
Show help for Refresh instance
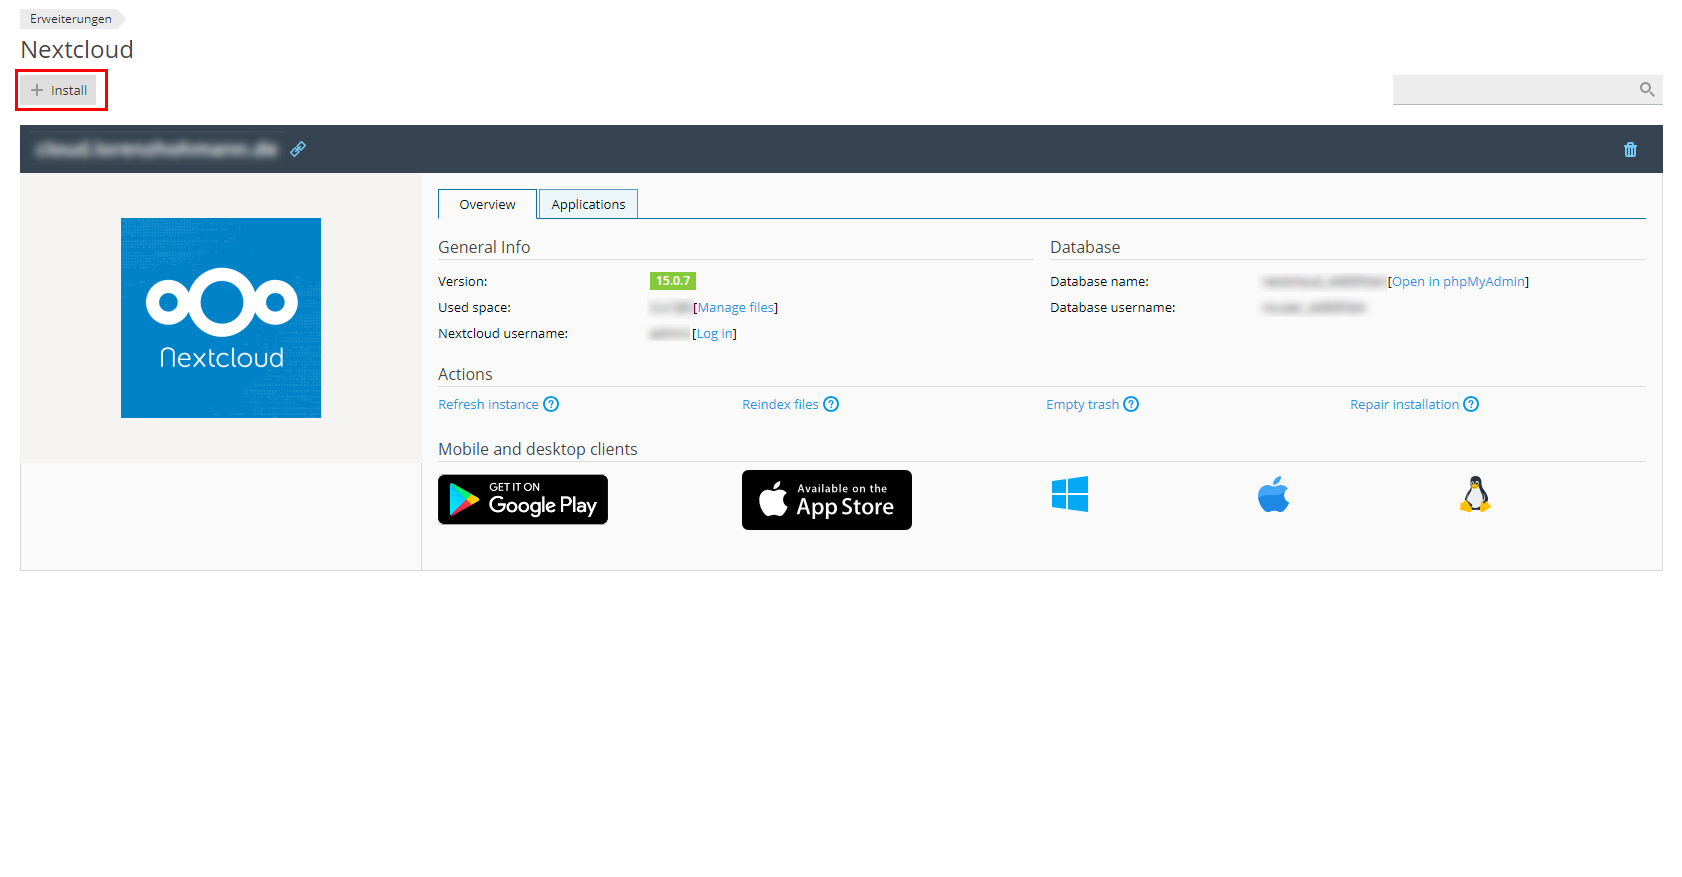551,404
